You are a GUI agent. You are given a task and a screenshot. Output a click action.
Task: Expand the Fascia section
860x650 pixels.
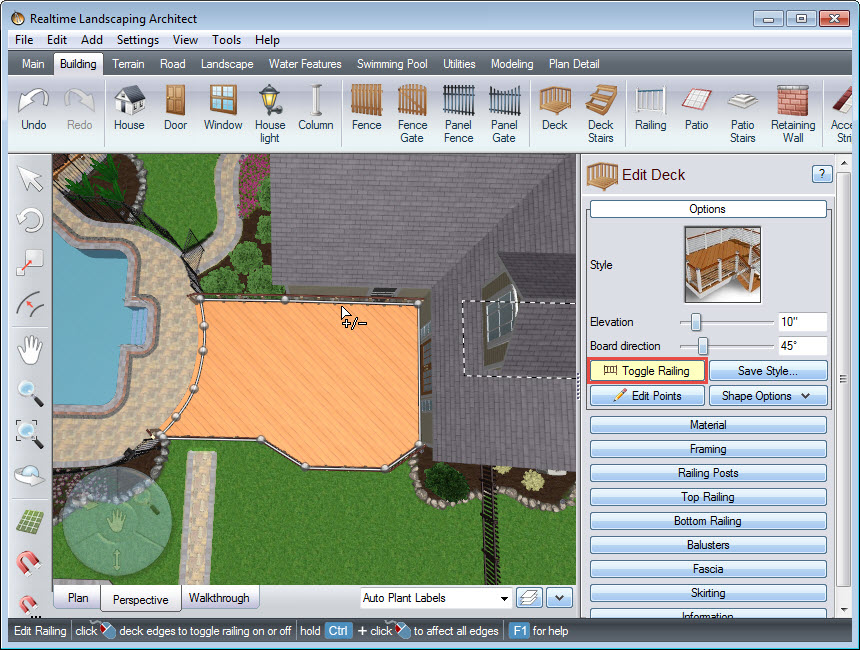point(708,569)
